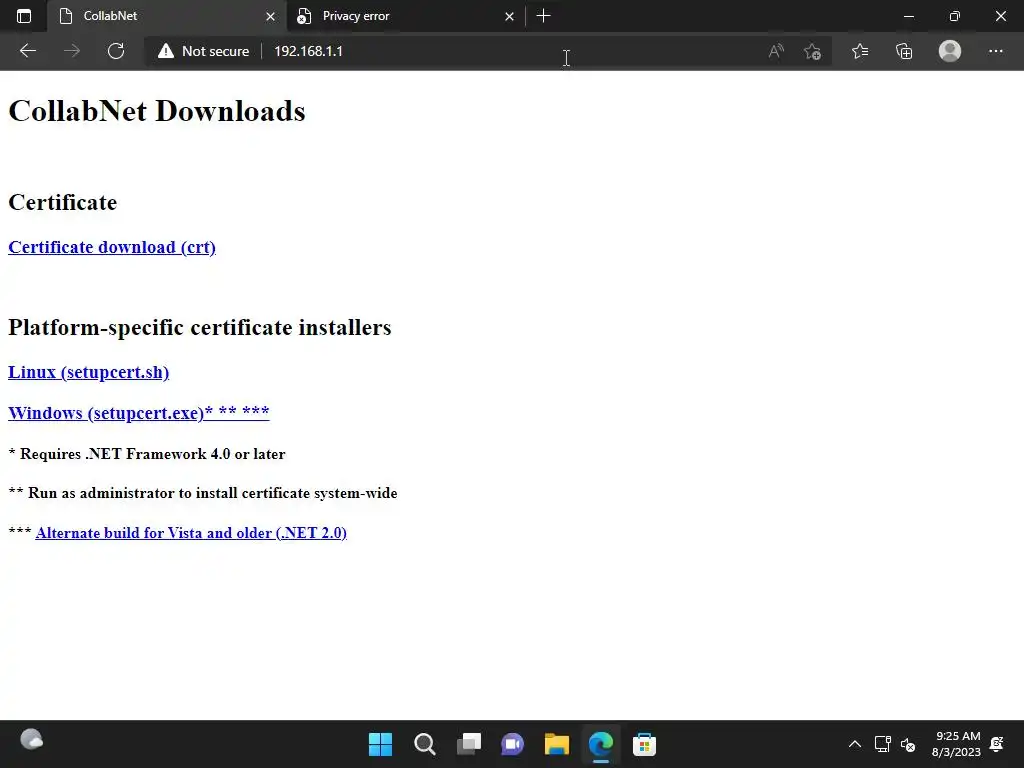
Task: Open the Windows Start menu
Action: click(x=380, y=744)
